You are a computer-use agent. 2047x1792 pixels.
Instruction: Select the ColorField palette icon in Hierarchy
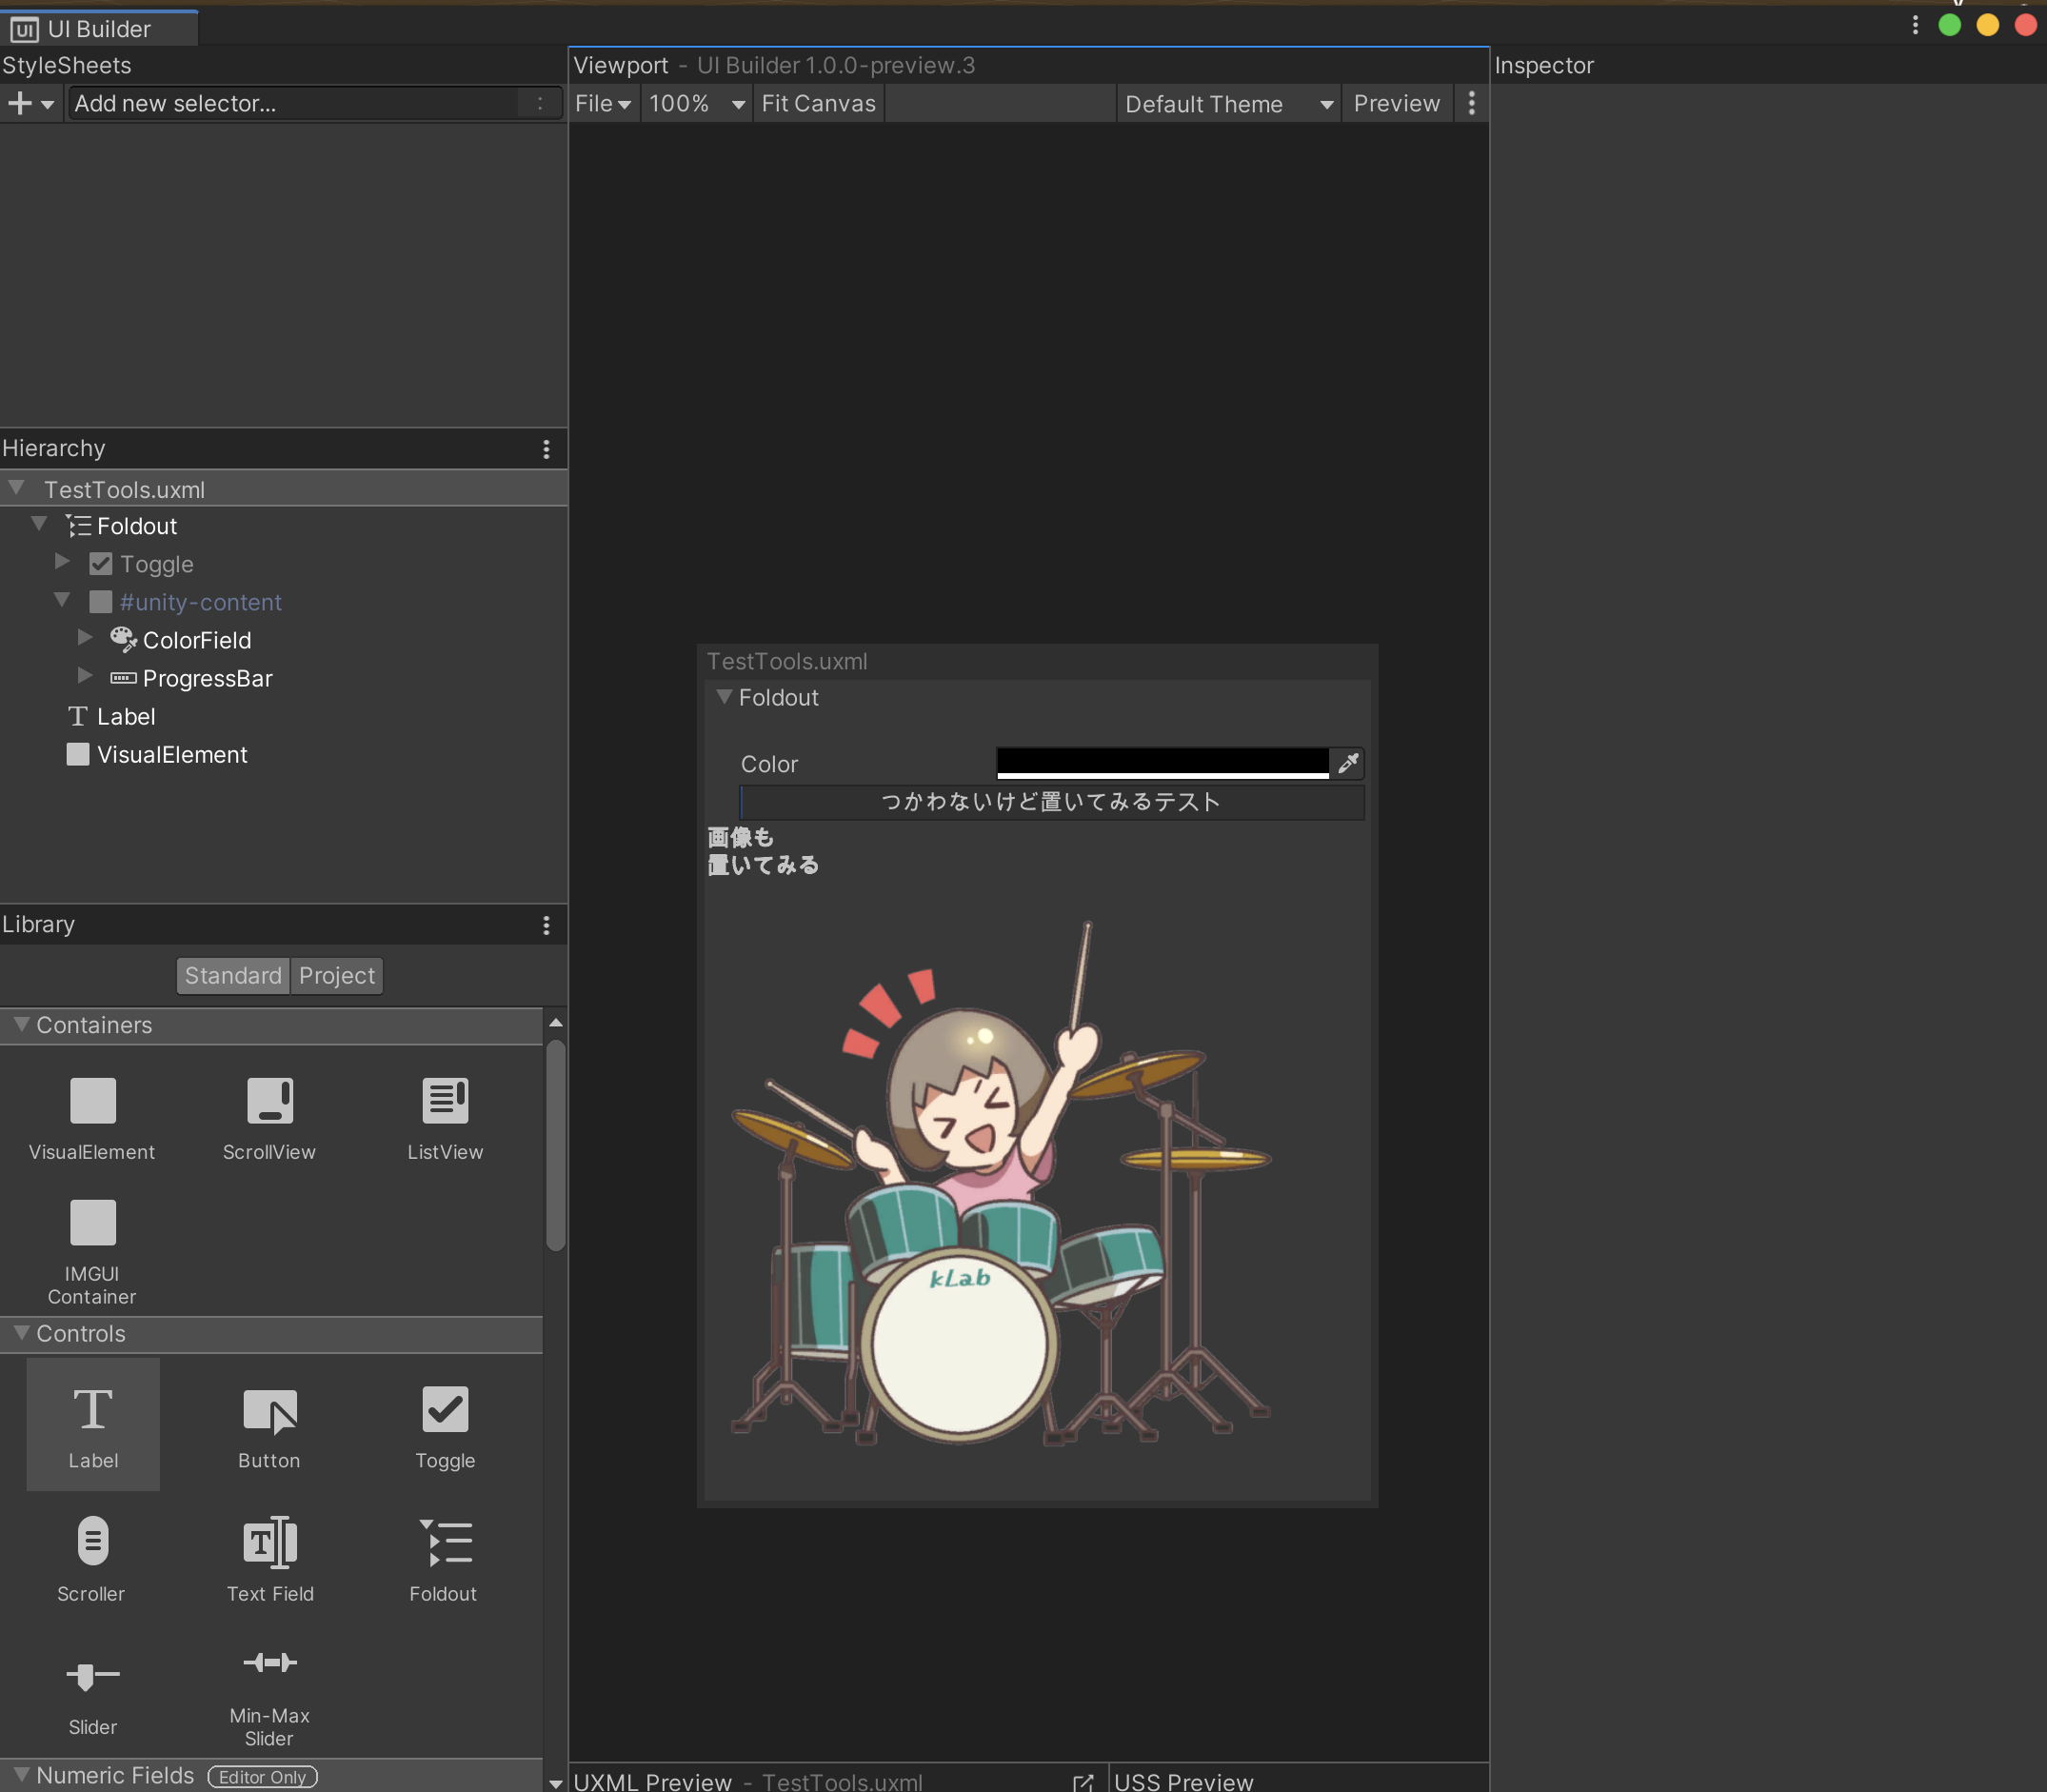tap(123, 640)
